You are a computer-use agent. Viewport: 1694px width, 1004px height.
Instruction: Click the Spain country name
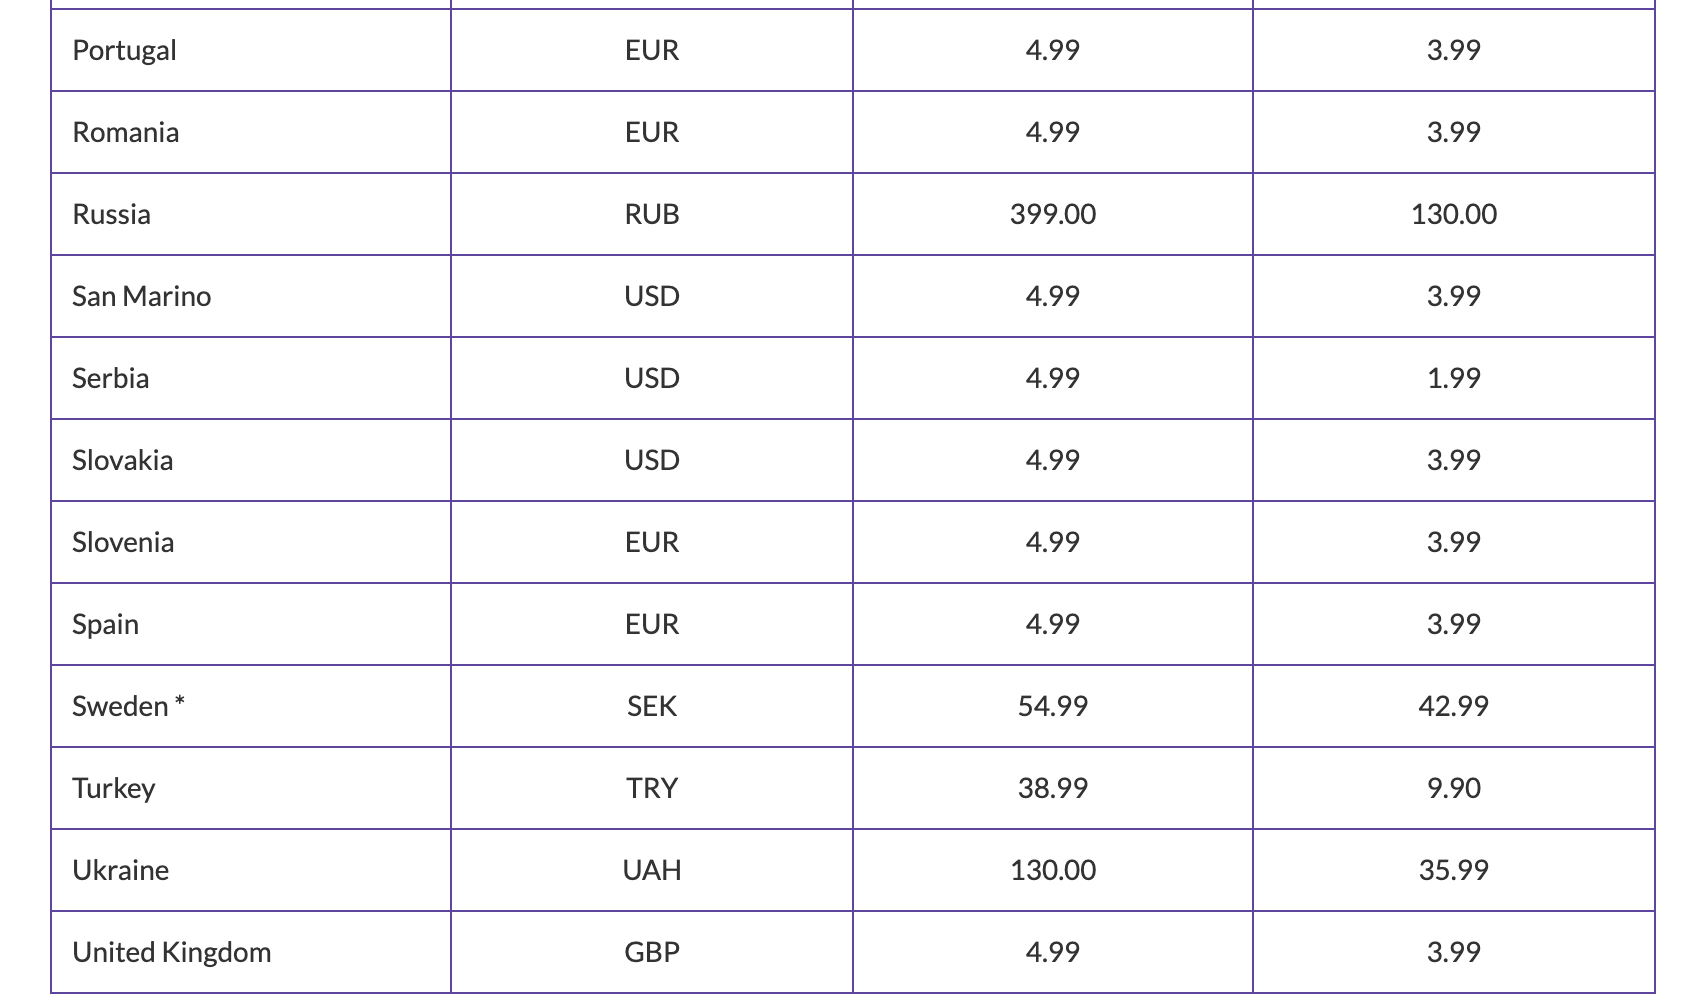(106, 624)
